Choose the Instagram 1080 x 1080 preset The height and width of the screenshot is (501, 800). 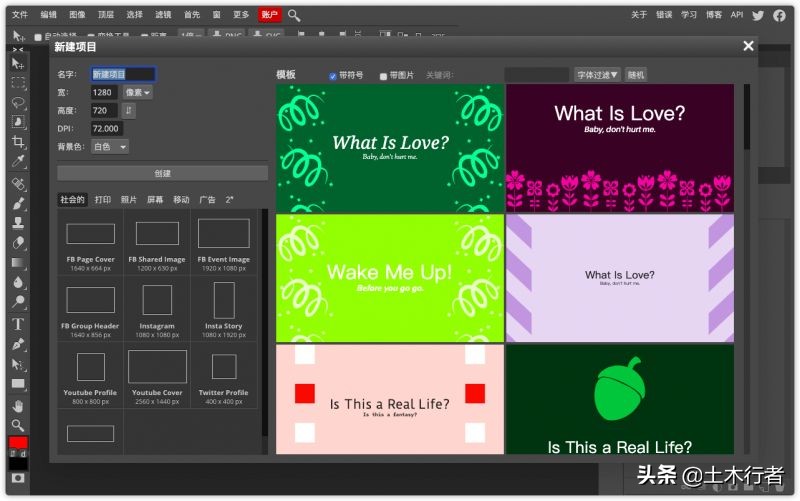click(x=157, y=309)
